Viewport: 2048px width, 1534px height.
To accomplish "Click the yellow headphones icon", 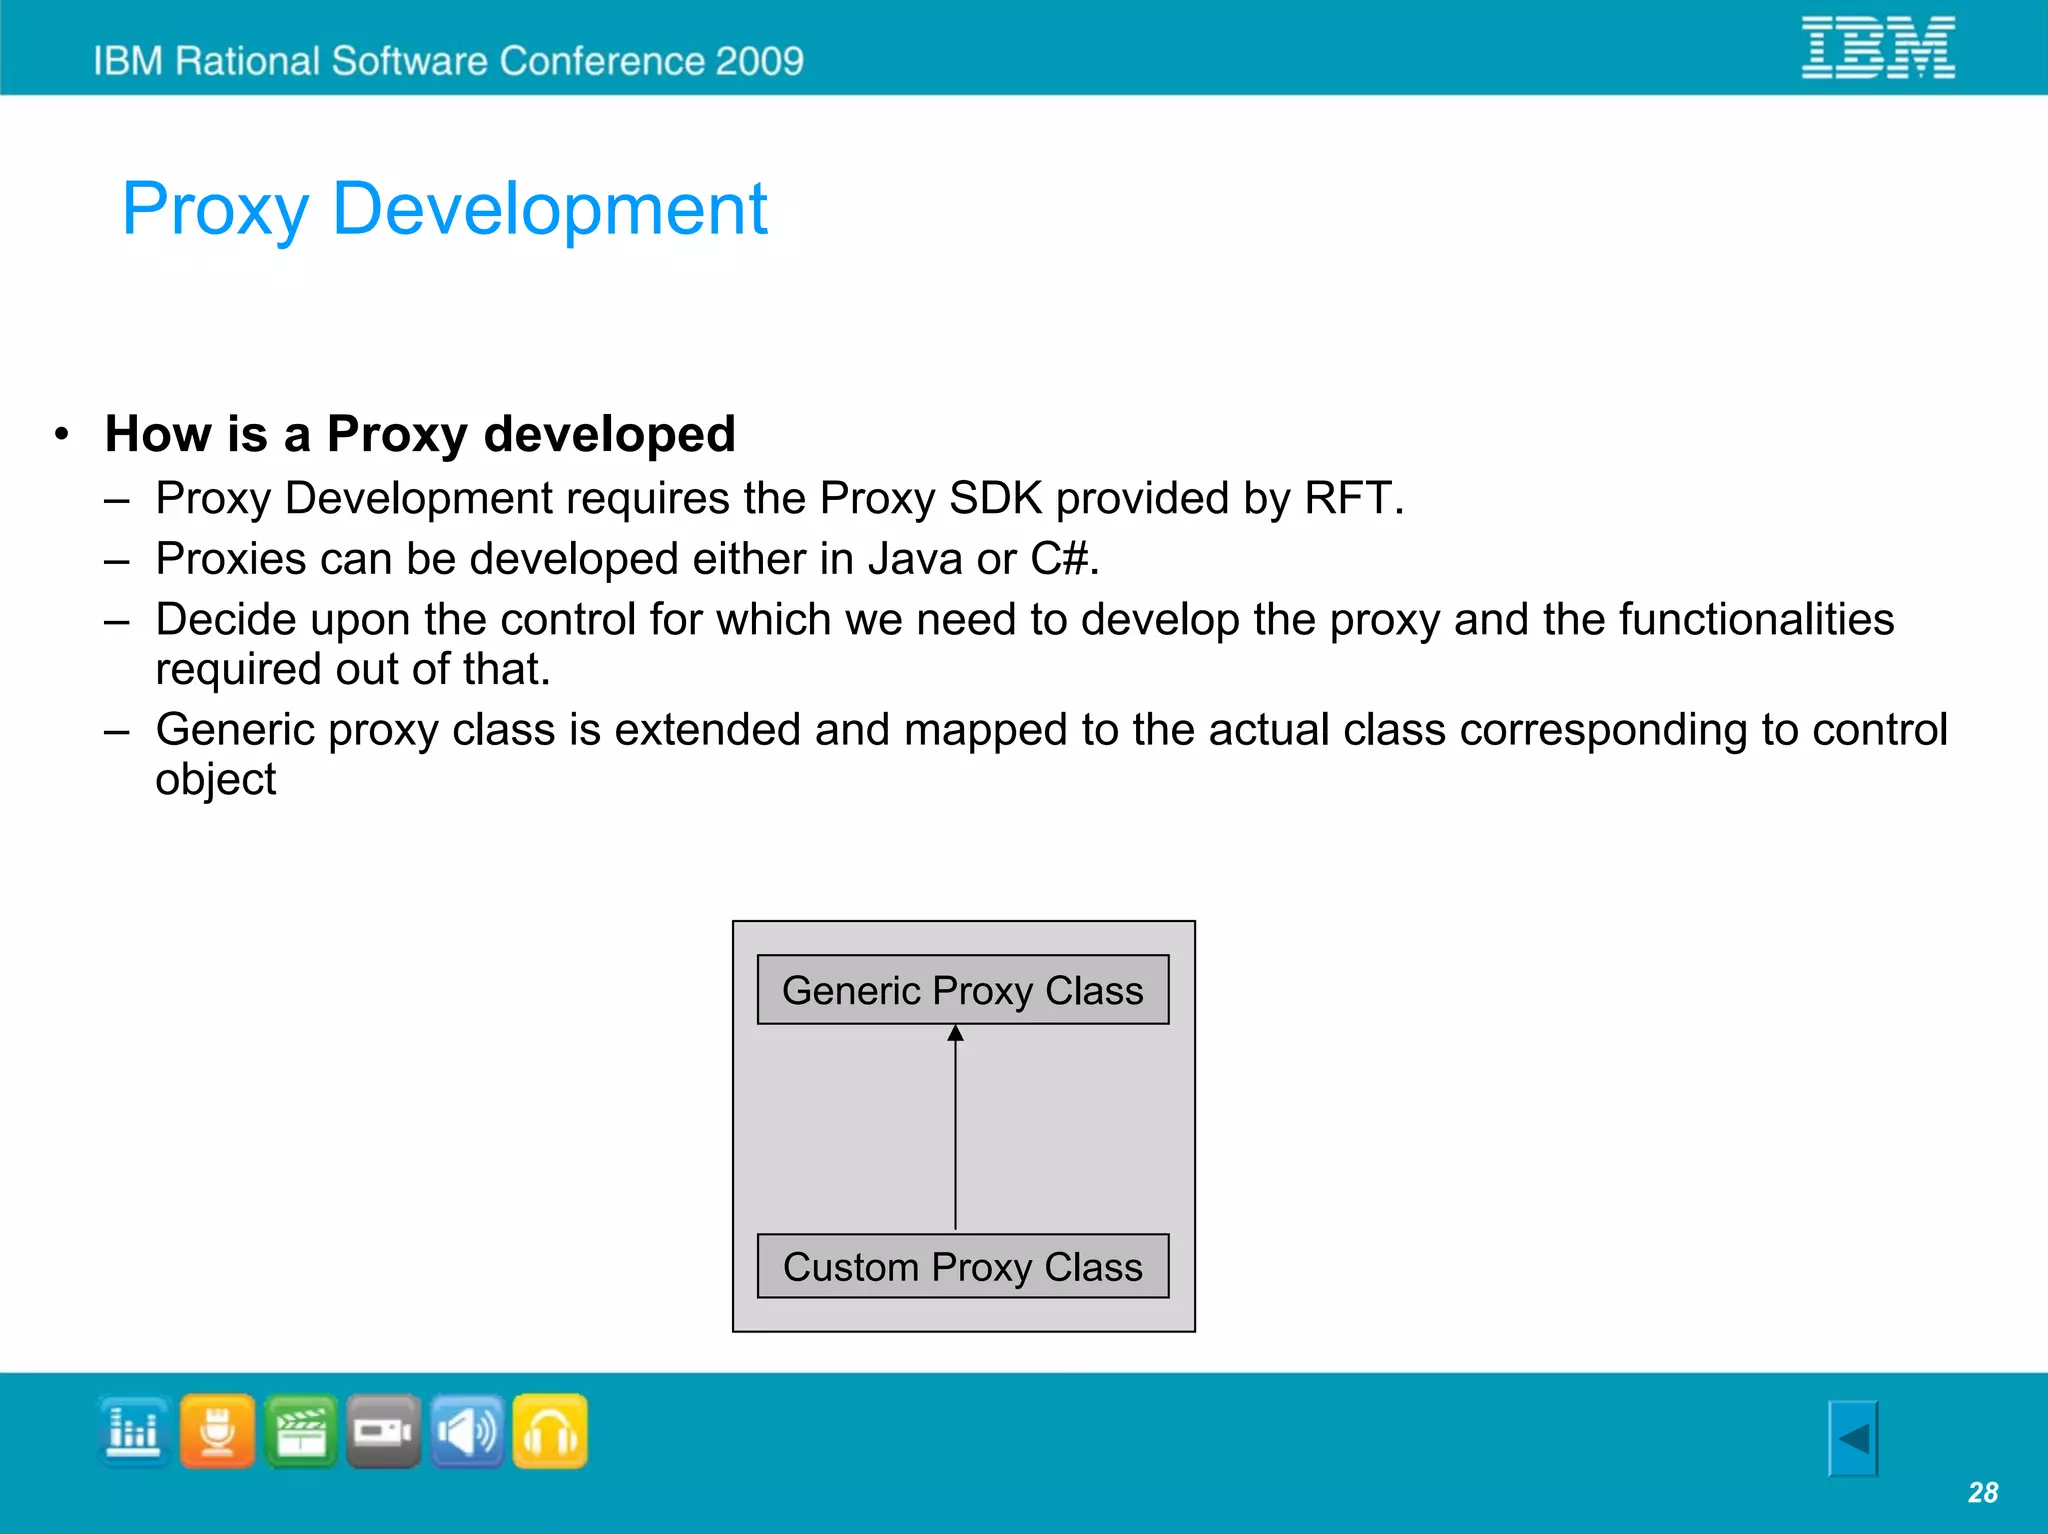I will tap(550, 1432).
